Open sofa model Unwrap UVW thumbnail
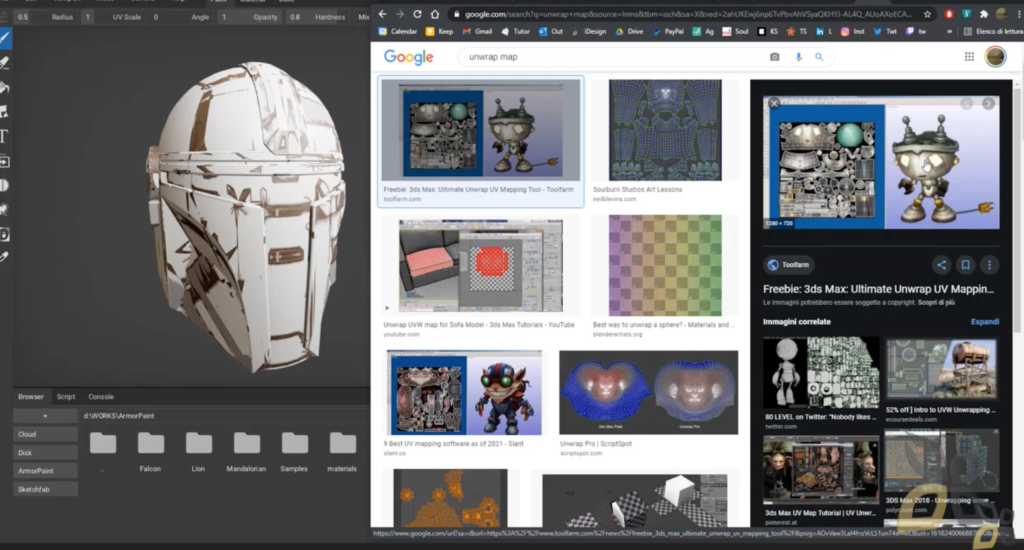The image size is (1024, 550). (481, 265)
